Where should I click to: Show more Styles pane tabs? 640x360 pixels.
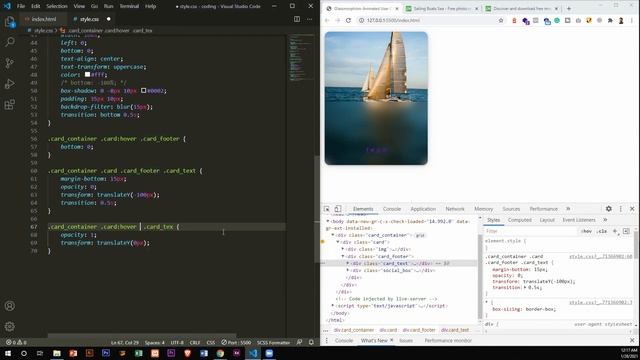click(605, 220)
